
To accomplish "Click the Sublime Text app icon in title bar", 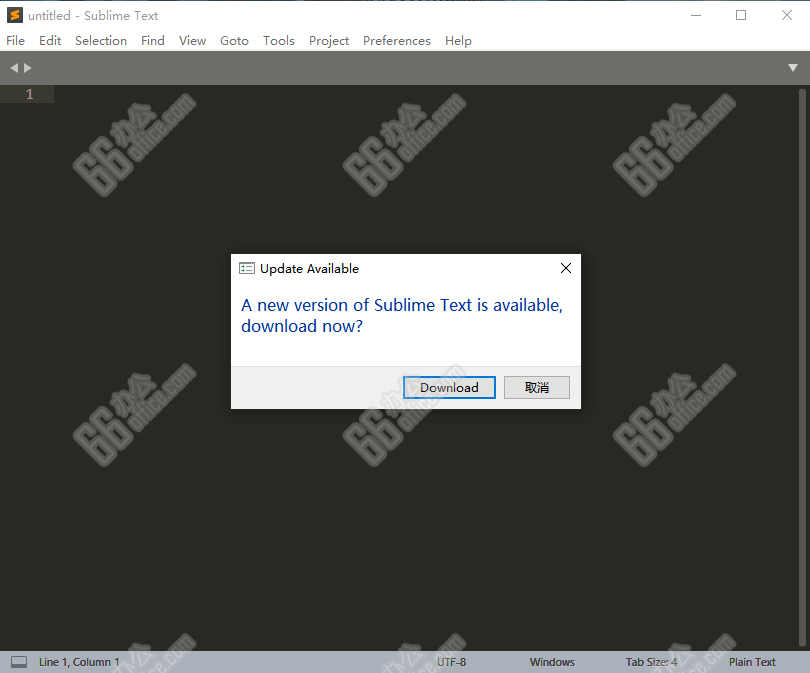I will (x=15, y=15).
